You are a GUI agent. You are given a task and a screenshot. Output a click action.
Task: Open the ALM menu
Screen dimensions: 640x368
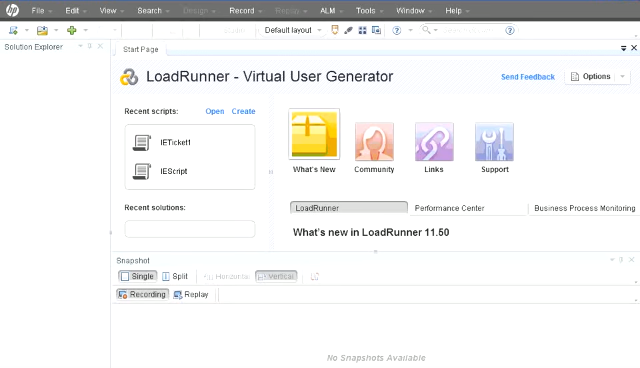point(331,11)
